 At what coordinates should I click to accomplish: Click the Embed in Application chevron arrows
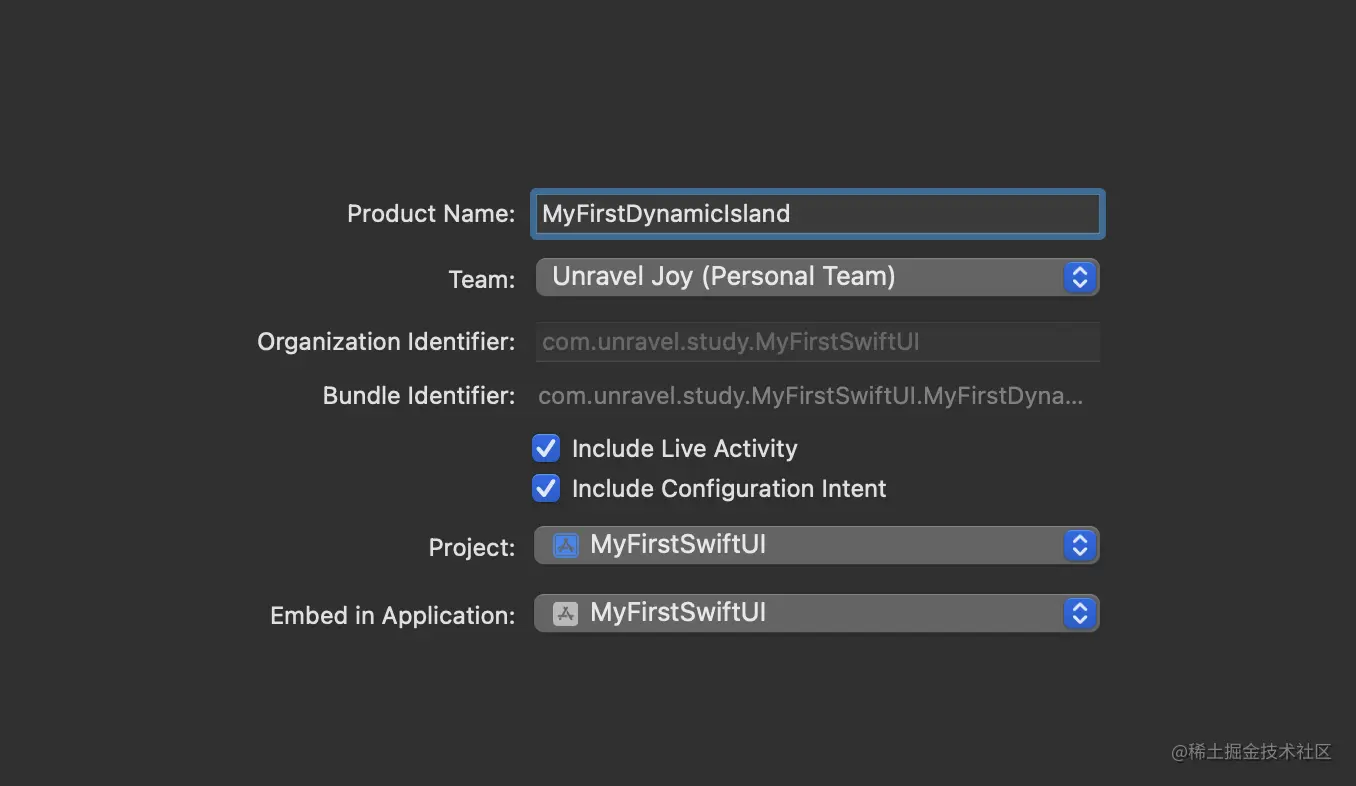point(1079,613)
